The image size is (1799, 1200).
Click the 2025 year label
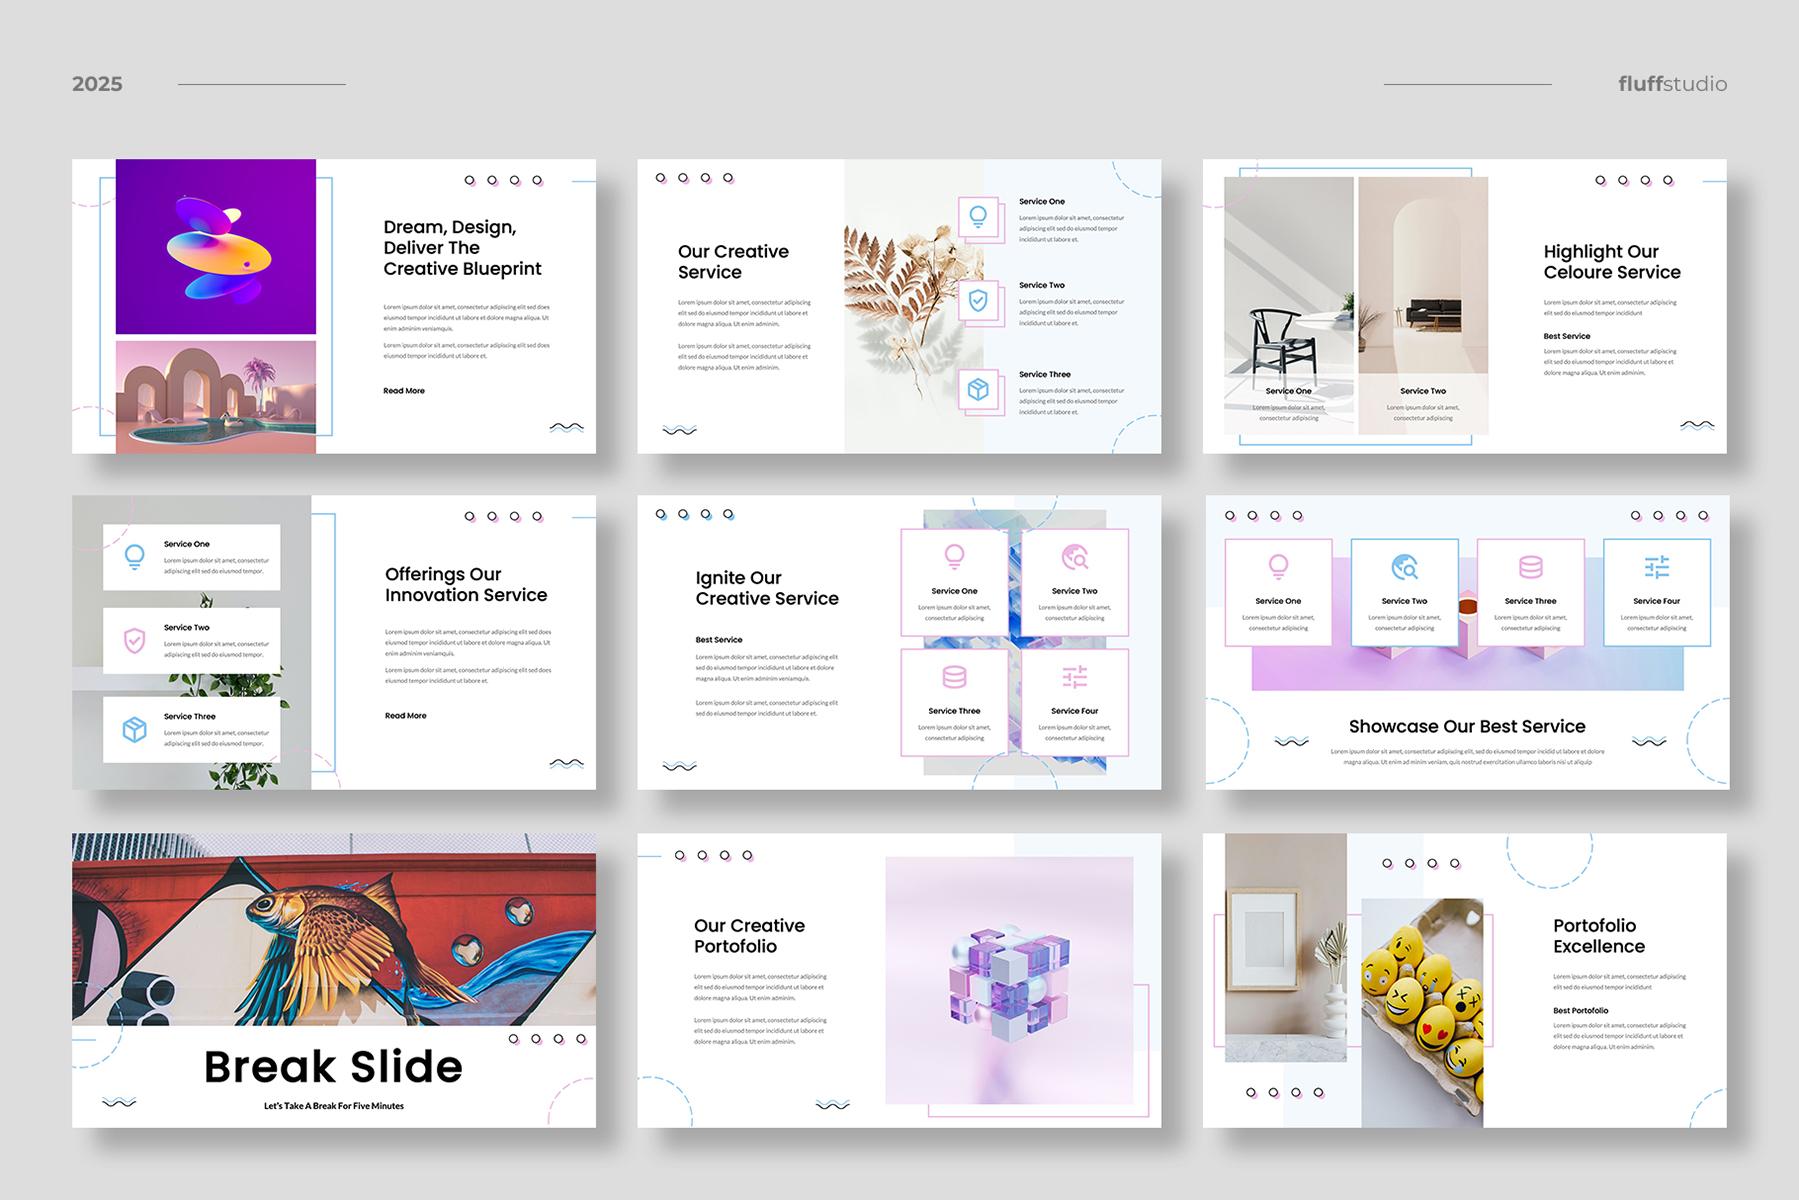coord(97,84)
